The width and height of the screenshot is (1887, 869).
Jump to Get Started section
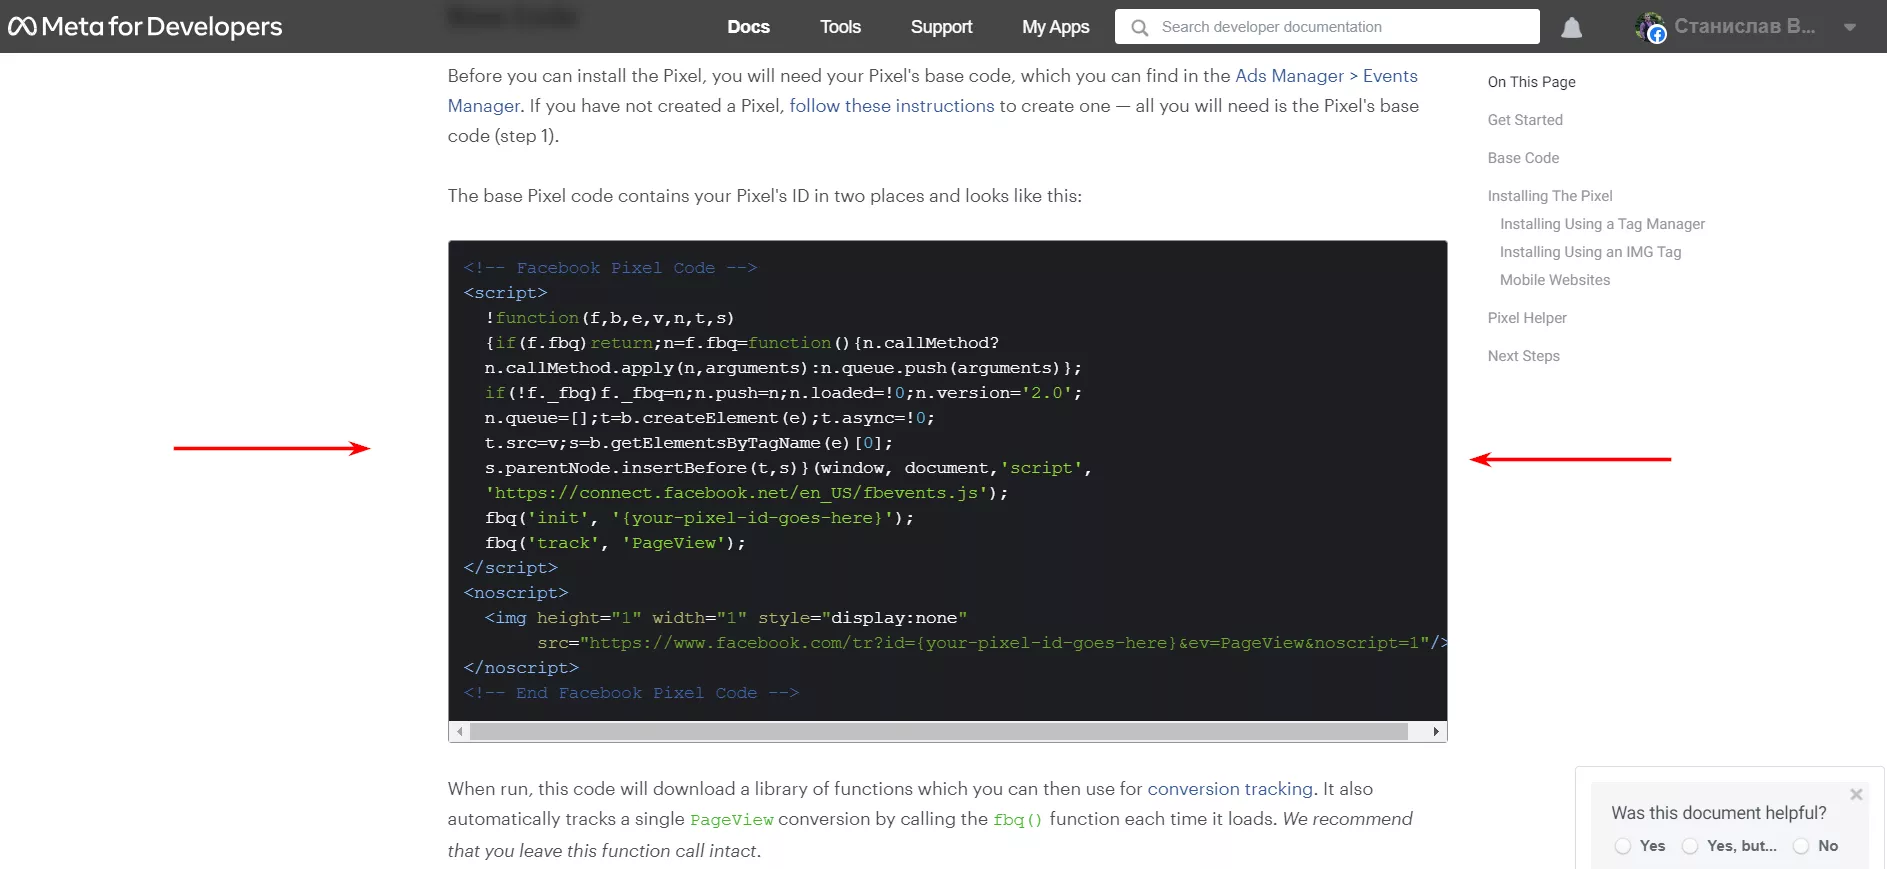point(1525,120)
